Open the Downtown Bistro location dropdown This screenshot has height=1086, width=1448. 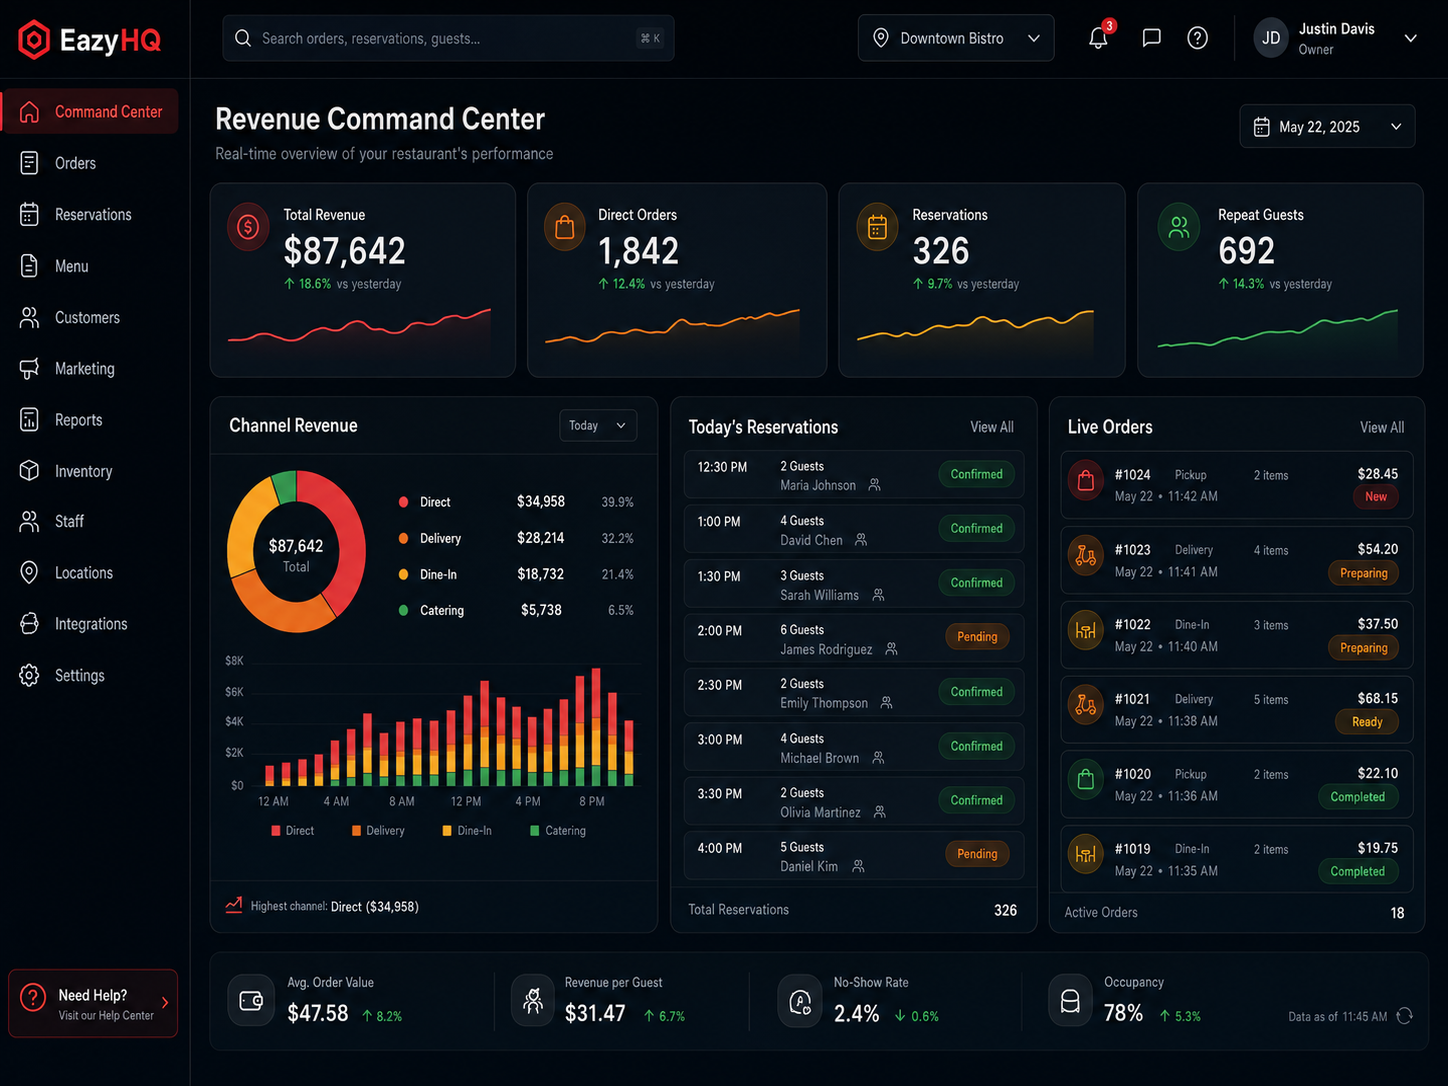[956, 38]
